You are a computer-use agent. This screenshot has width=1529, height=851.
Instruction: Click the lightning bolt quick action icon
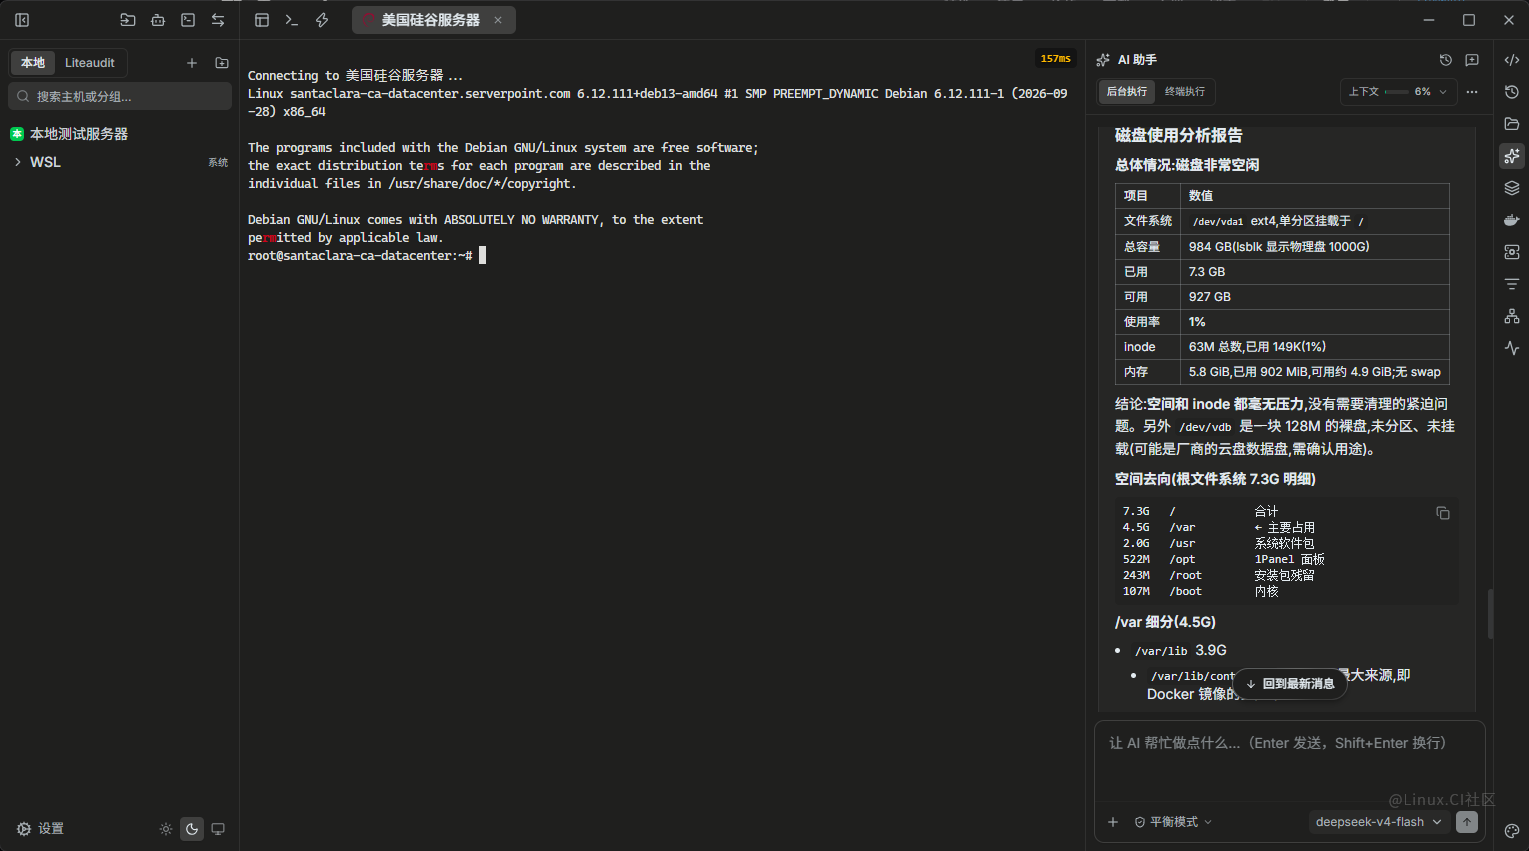(x=322, y=20)
